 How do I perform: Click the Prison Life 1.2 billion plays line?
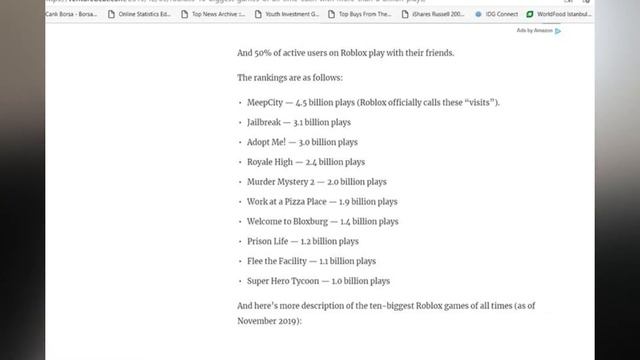click(302, 241)
